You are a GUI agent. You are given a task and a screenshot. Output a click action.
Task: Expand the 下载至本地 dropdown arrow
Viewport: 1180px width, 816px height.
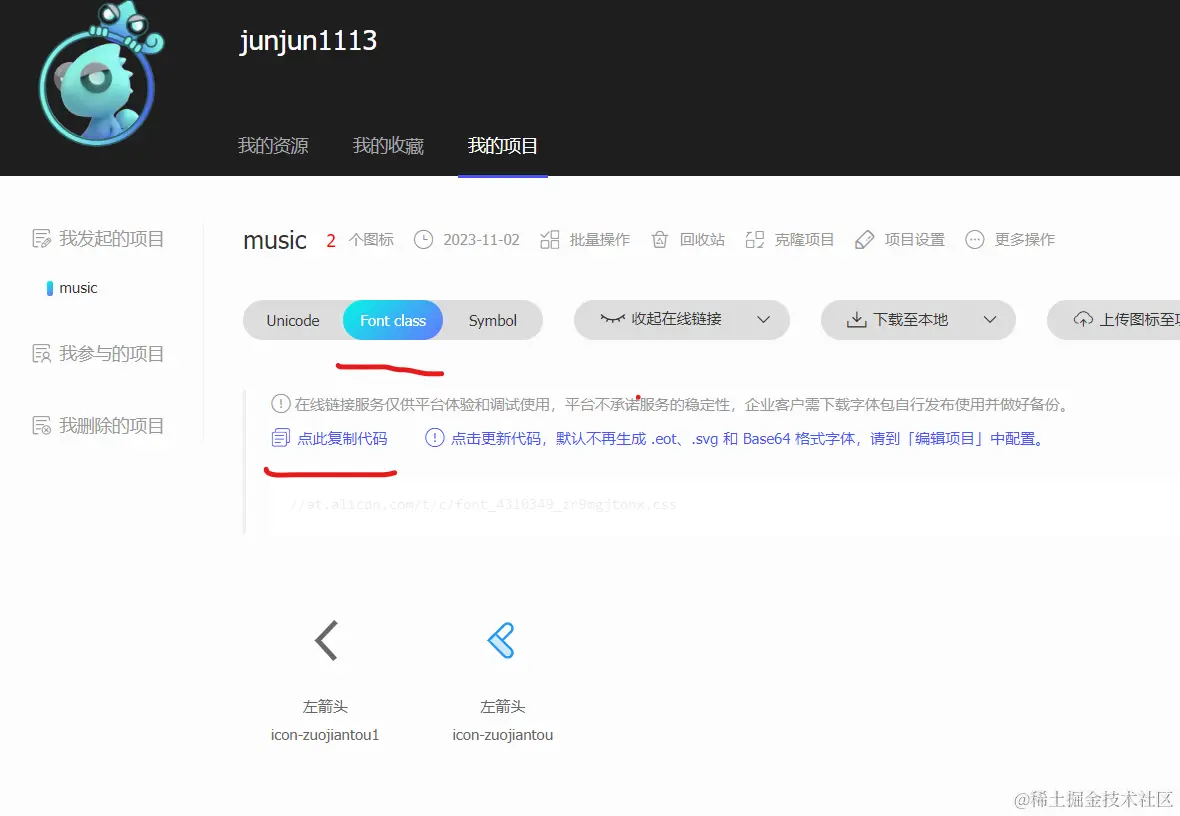coord(990,319)
